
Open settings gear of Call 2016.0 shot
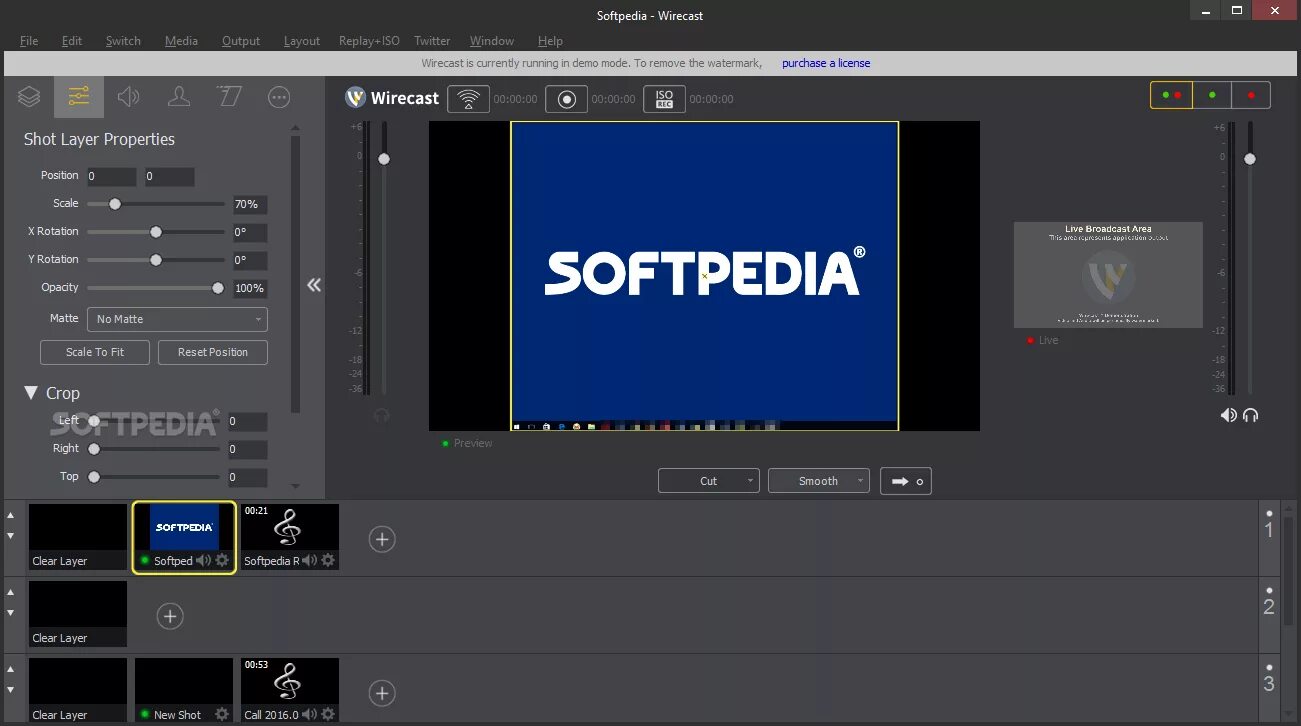pyautogui.click(x=328, y=714)
